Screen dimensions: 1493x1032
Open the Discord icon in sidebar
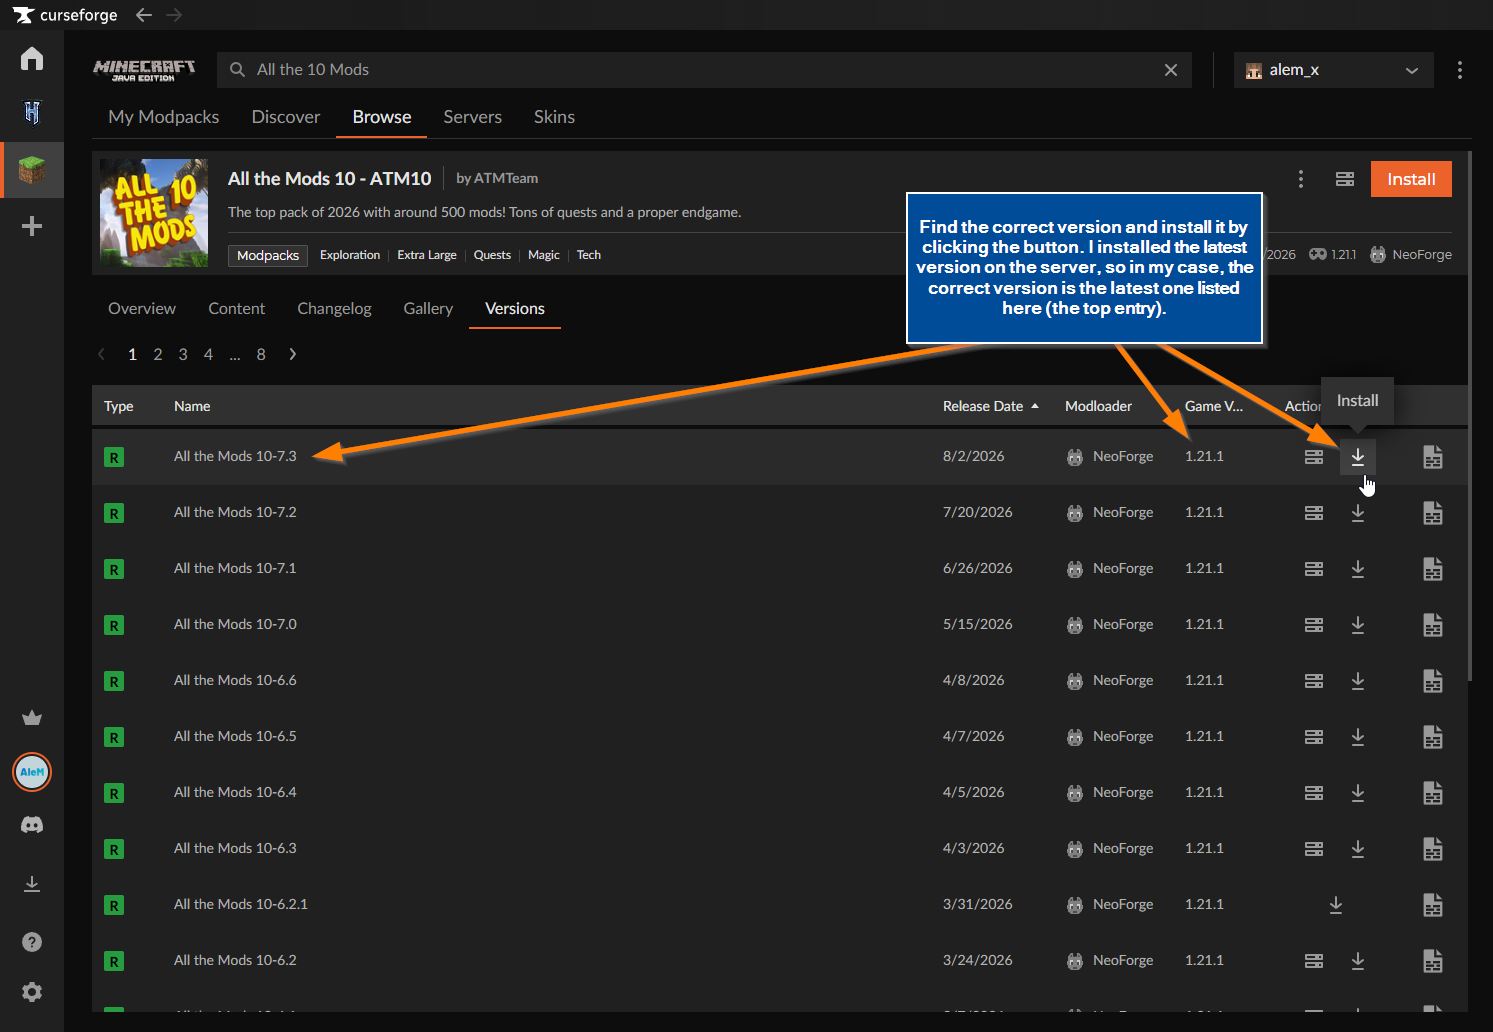(x=32, y=825)
